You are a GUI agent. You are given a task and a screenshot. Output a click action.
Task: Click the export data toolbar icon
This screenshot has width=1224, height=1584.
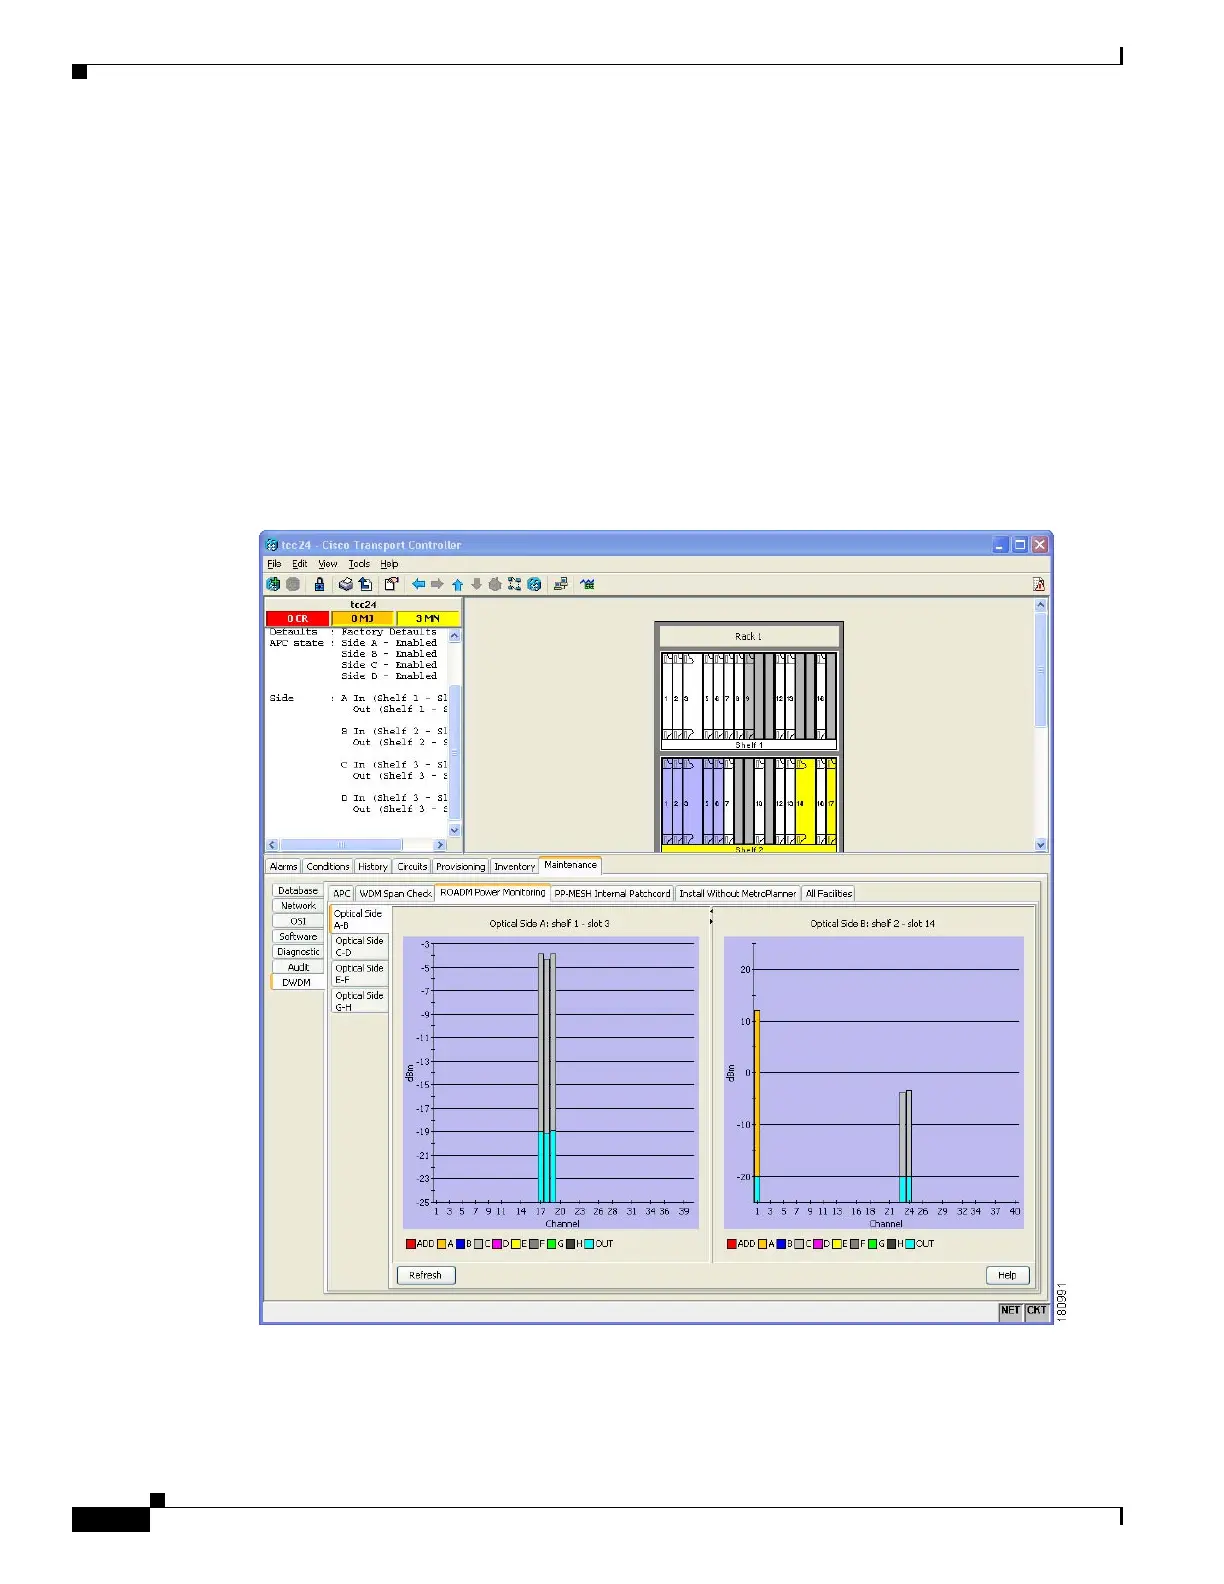[x=366, y=584]
